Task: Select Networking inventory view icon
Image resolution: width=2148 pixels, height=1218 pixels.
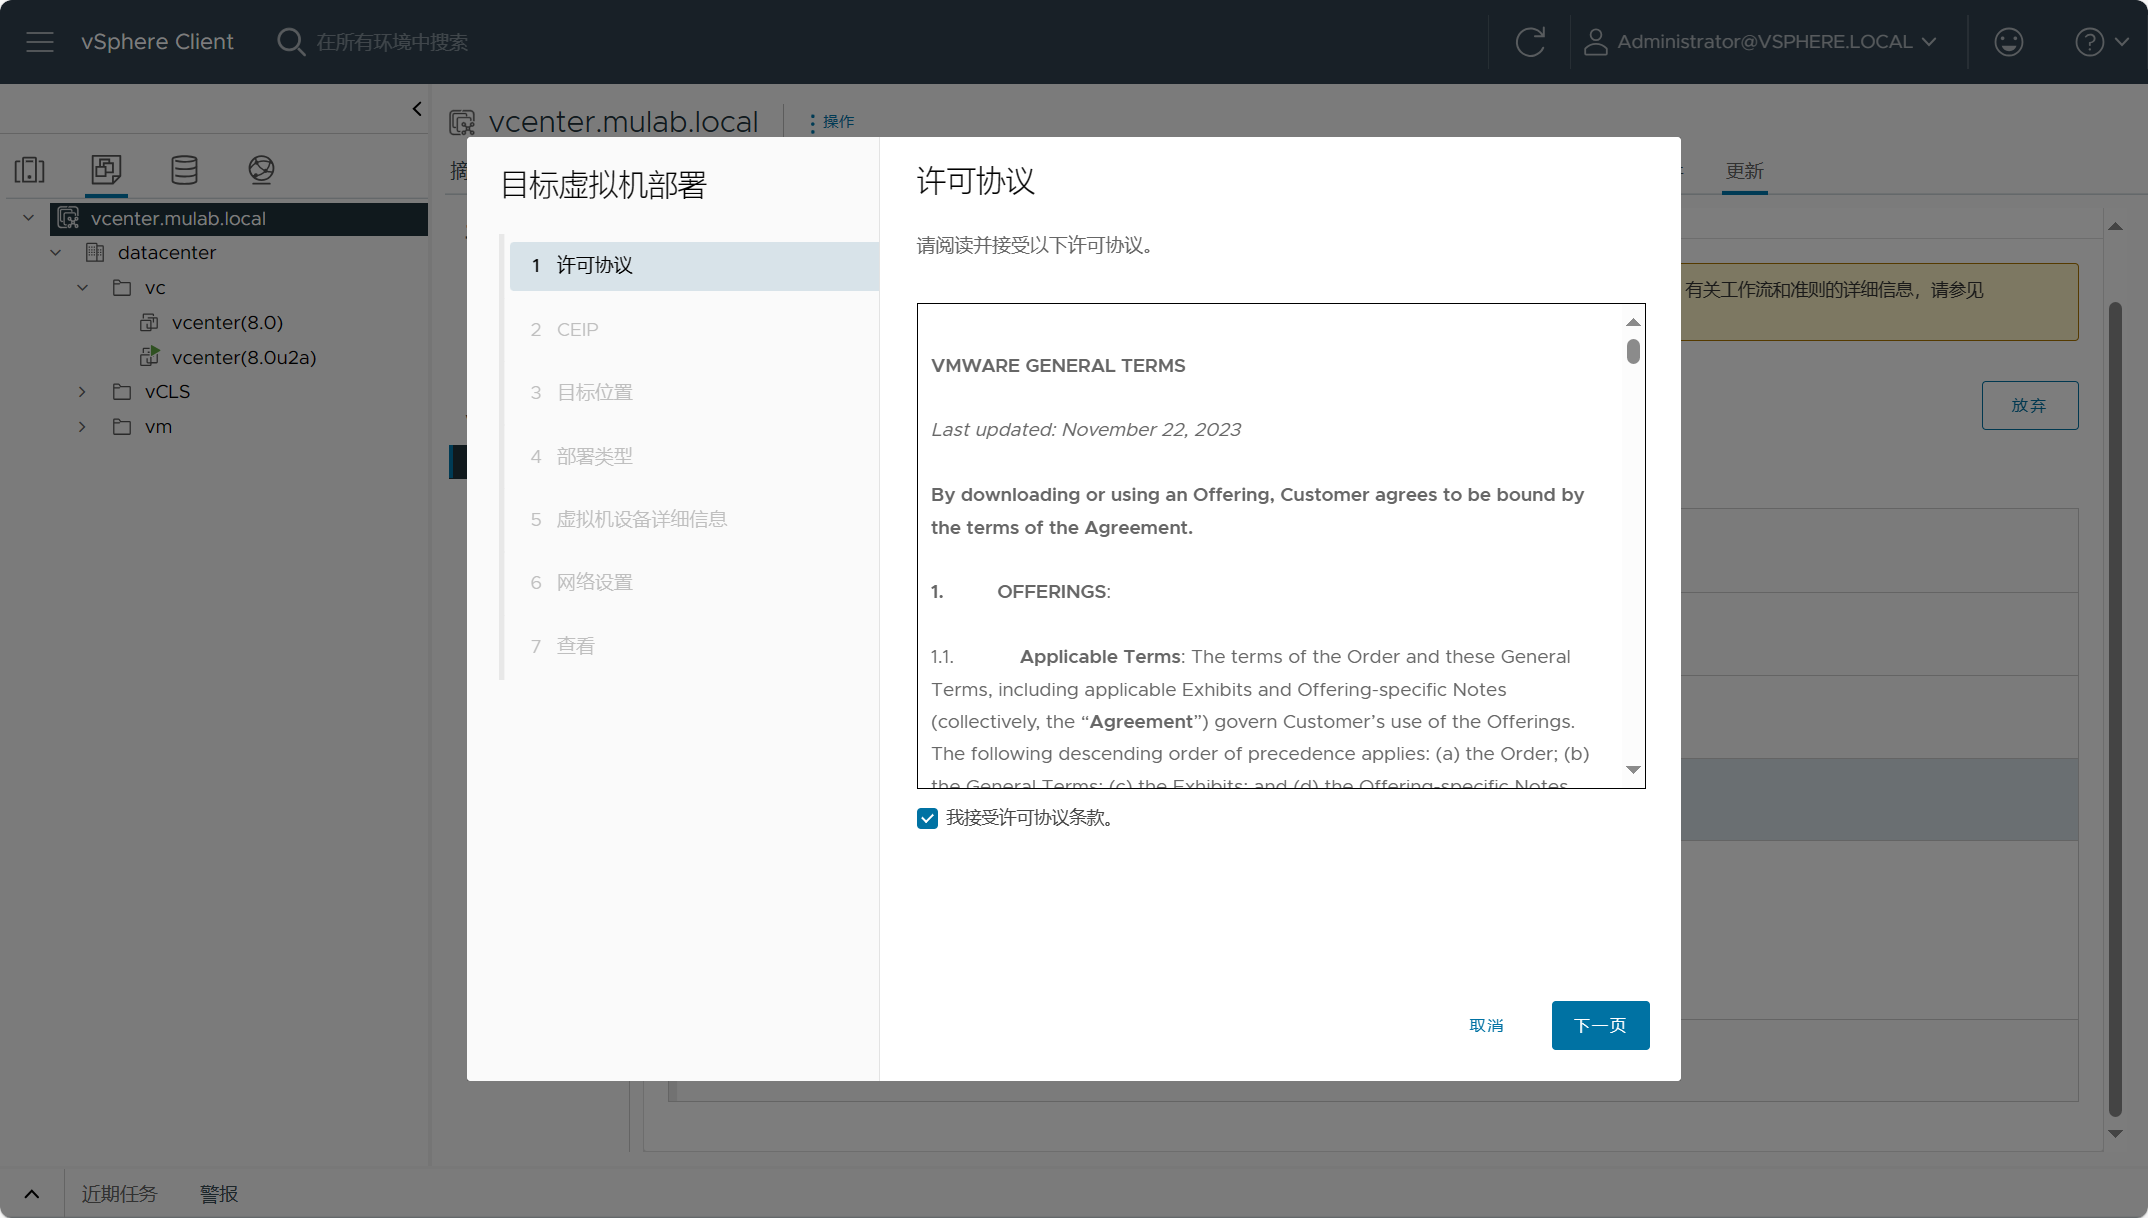Action: click(261, 169)
